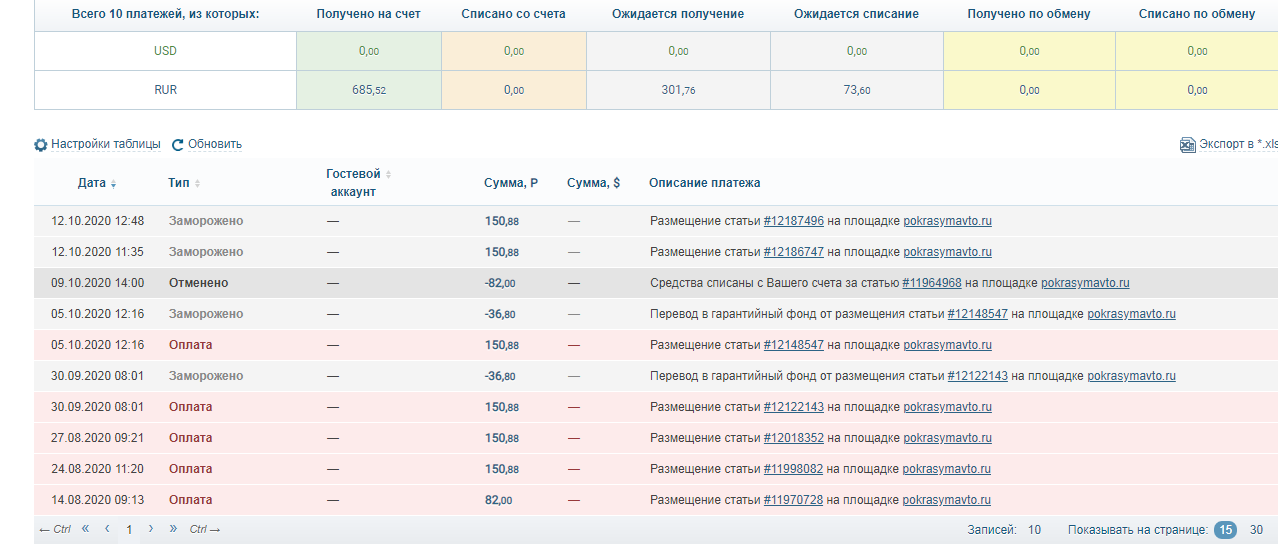Open the Настройки таблицы link

[106, 144]
